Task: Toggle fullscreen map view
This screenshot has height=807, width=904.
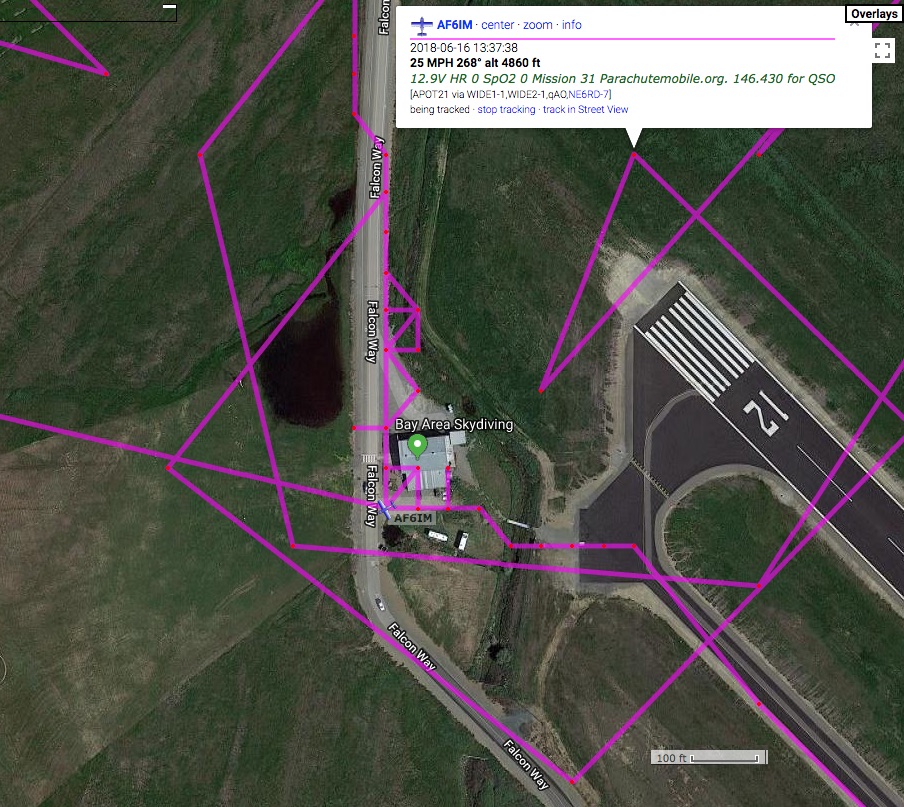Action: point(883,50)
